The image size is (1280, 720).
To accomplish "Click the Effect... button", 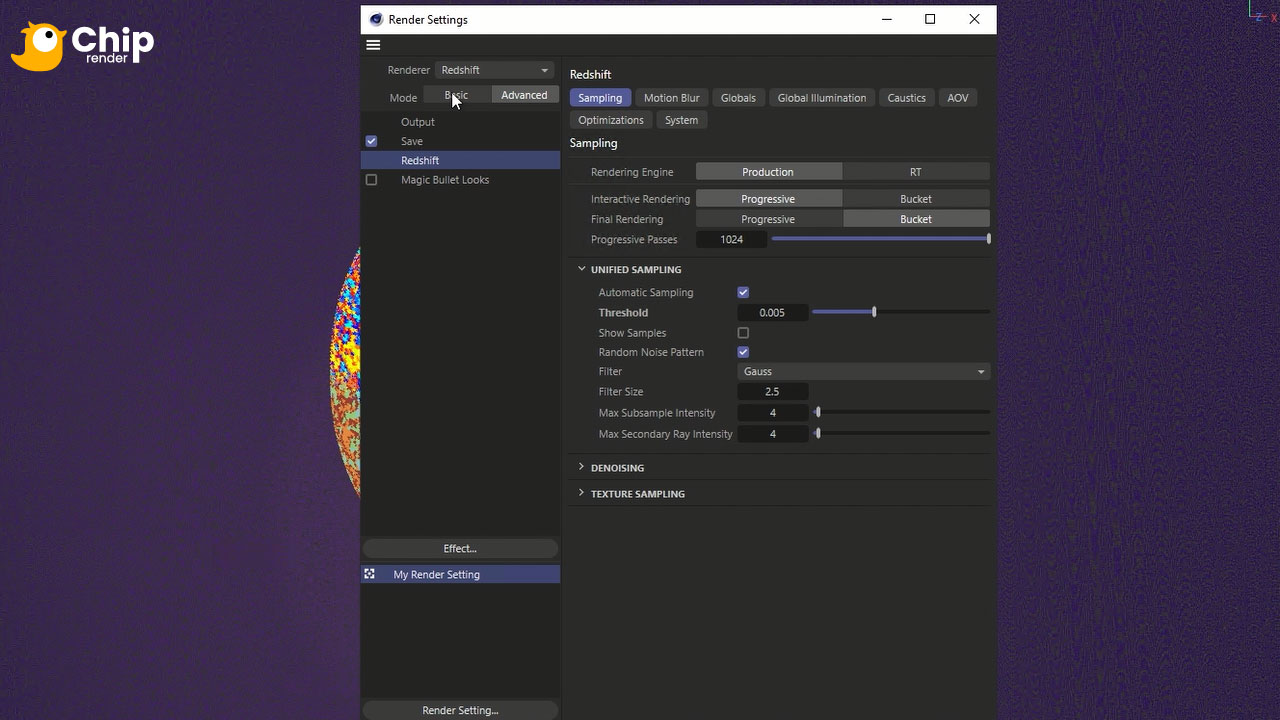I will [460, 548].
